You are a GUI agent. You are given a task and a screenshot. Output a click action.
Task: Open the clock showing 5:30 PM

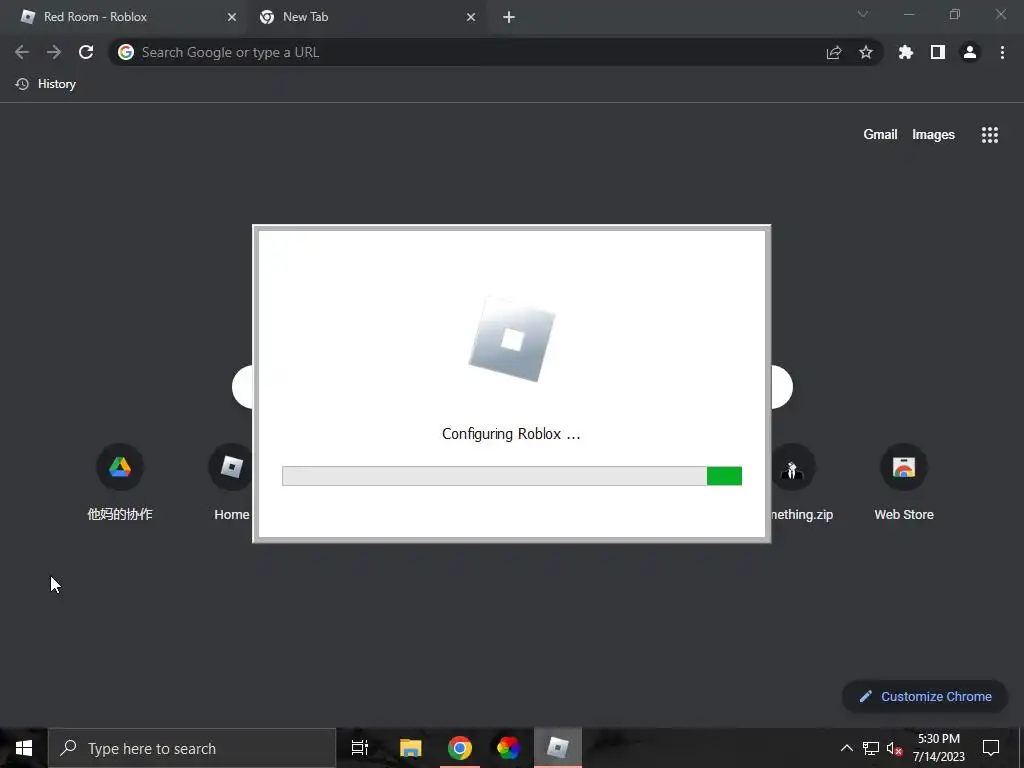pyautogui.click(x=938, y=748)
